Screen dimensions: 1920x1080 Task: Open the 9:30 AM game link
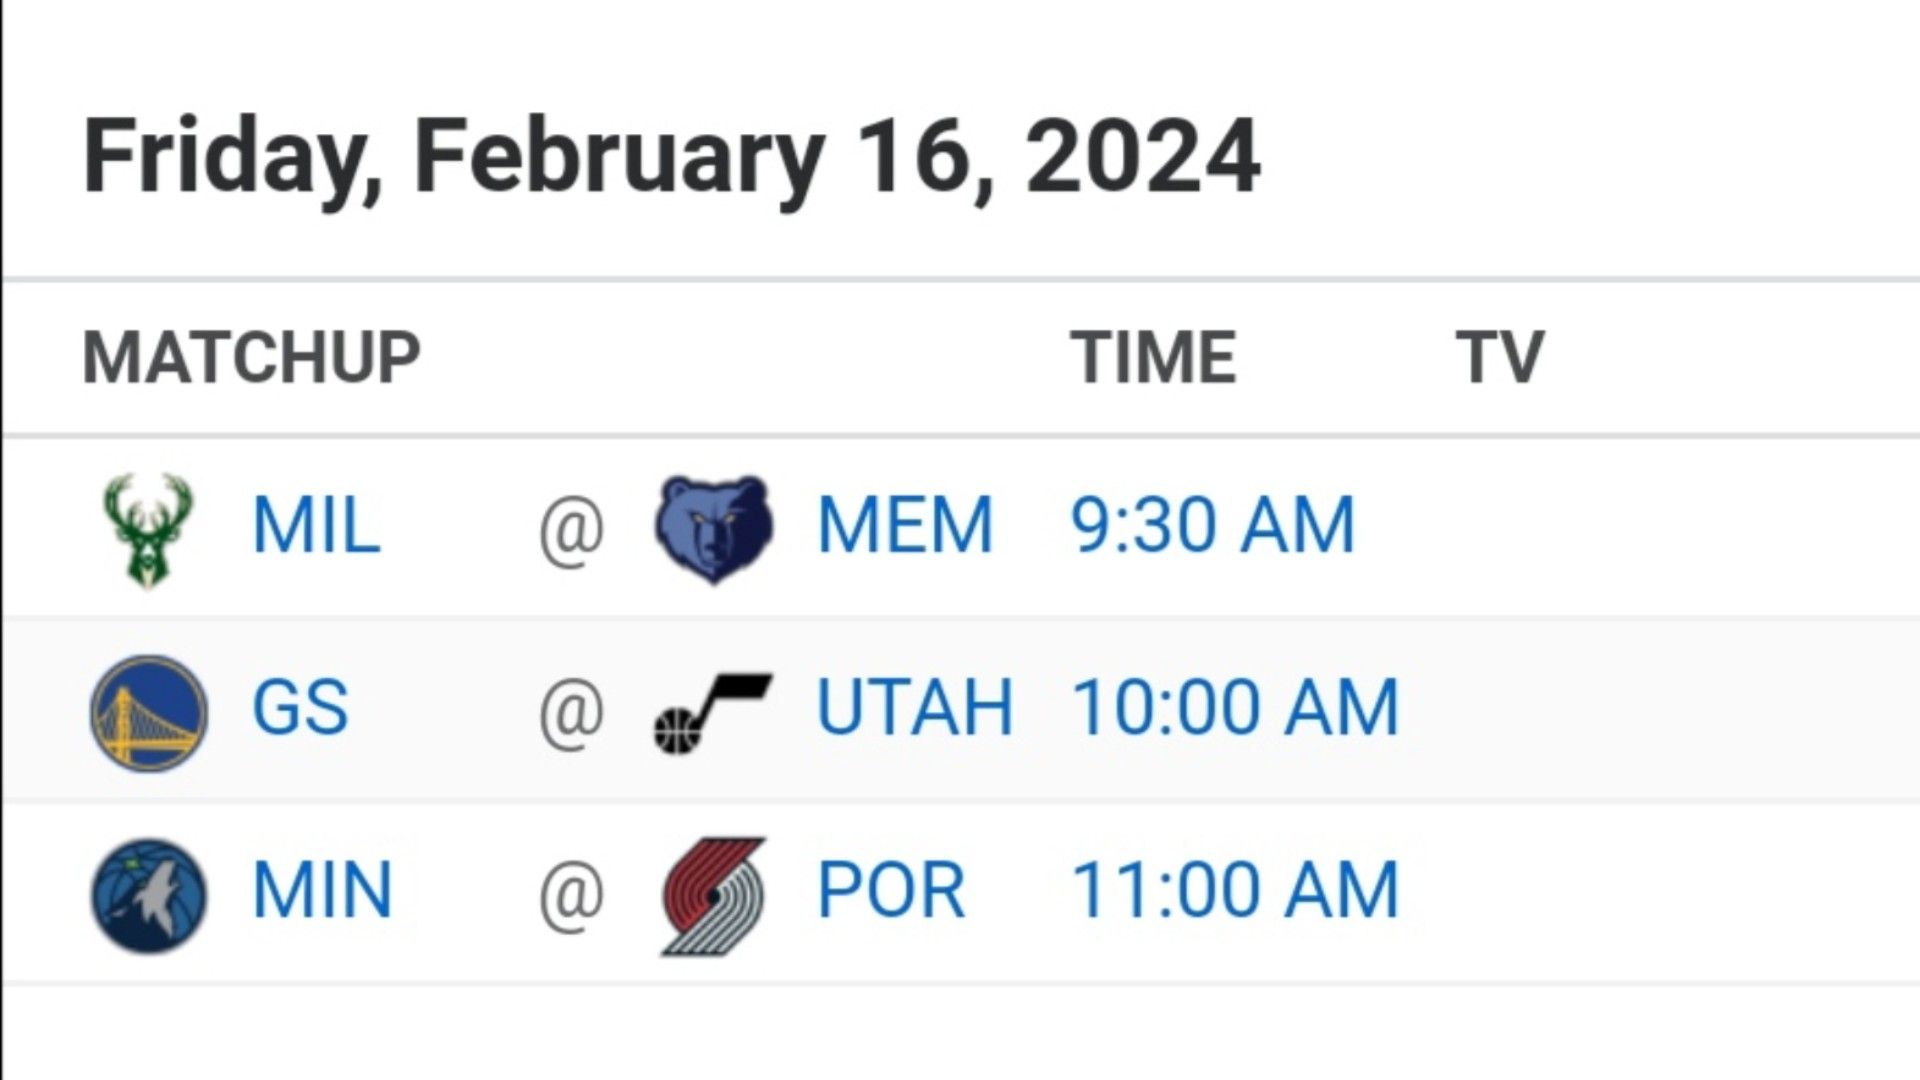(x=1213, y=525)
